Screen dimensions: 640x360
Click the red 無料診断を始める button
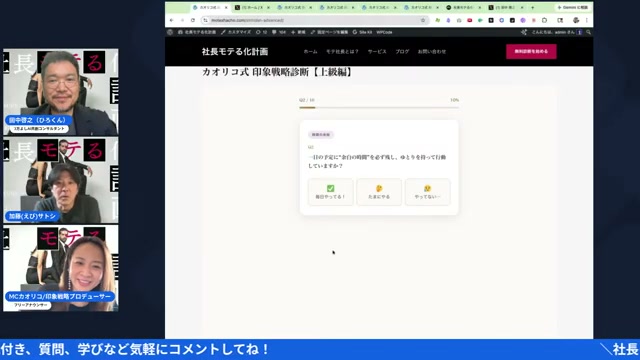pyautogui.click(x=531, y=51)
